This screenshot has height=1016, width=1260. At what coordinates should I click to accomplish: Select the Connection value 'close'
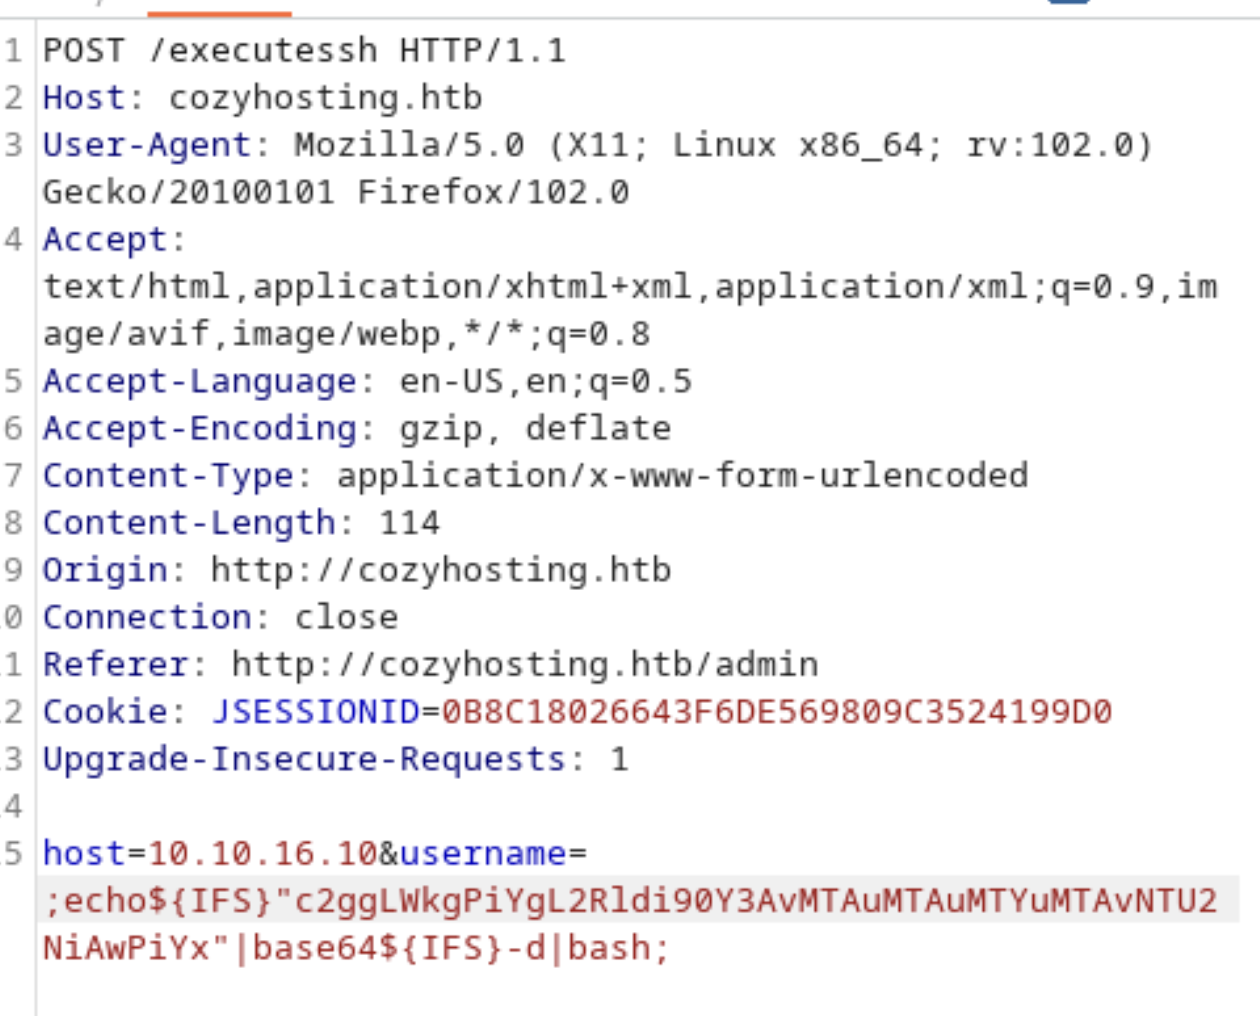click(346, 617)
